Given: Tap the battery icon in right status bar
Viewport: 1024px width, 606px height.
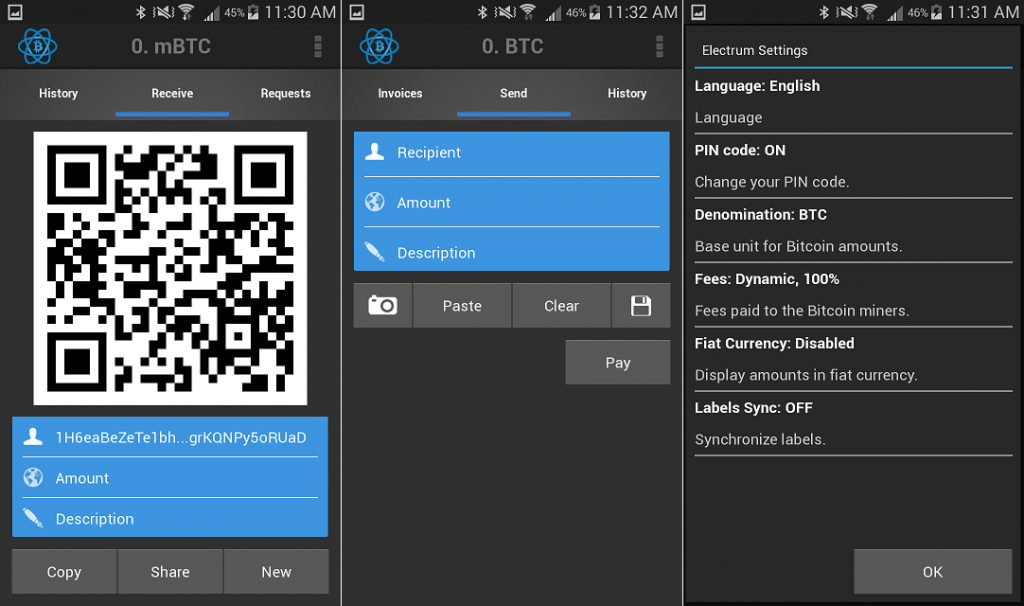Looking at the screenshot, I should click(936, 12).
